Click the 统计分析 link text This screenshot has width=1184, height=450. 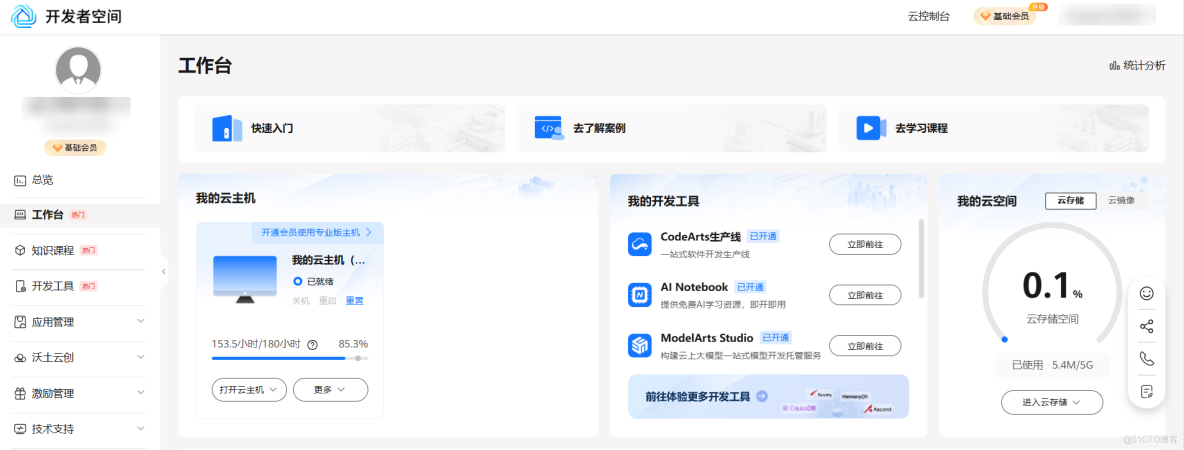pyautogui.click(x=1144, y=66)
